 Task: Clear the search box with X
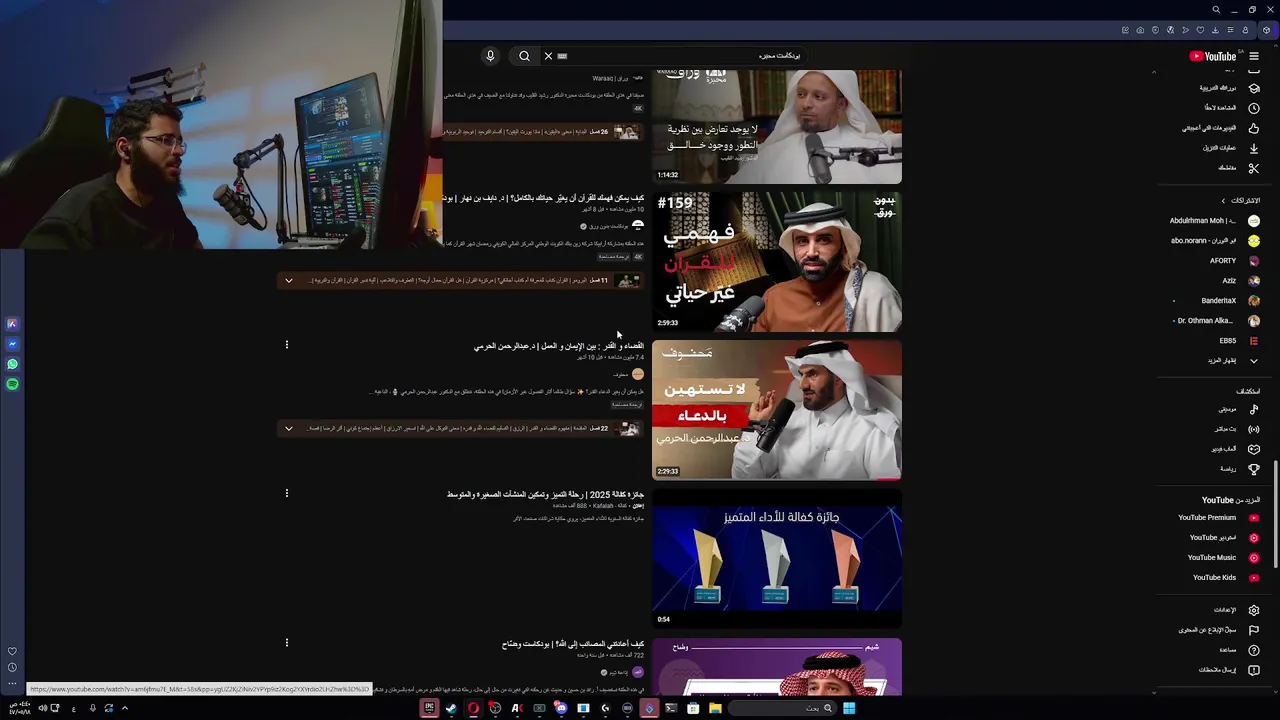[548, 56]
